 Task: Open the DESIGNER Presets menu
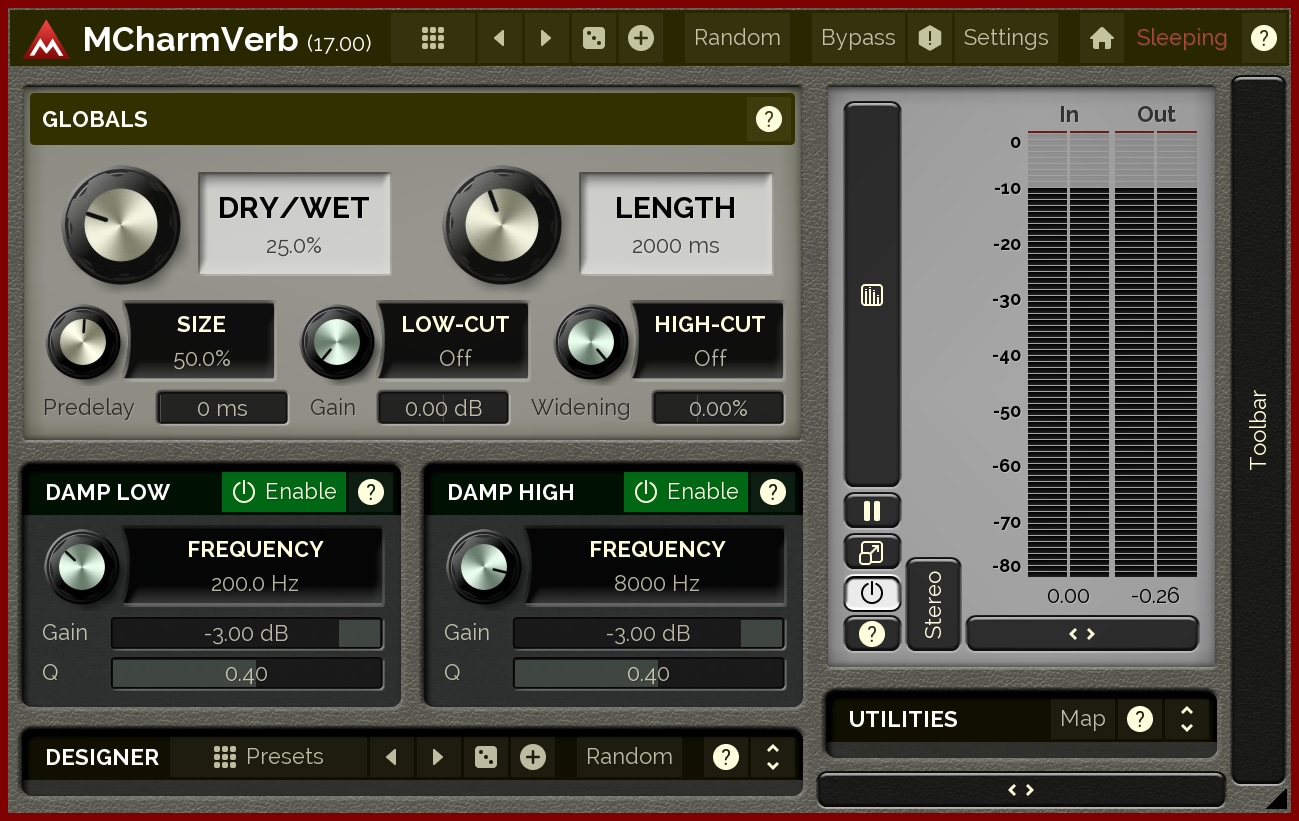269,757
